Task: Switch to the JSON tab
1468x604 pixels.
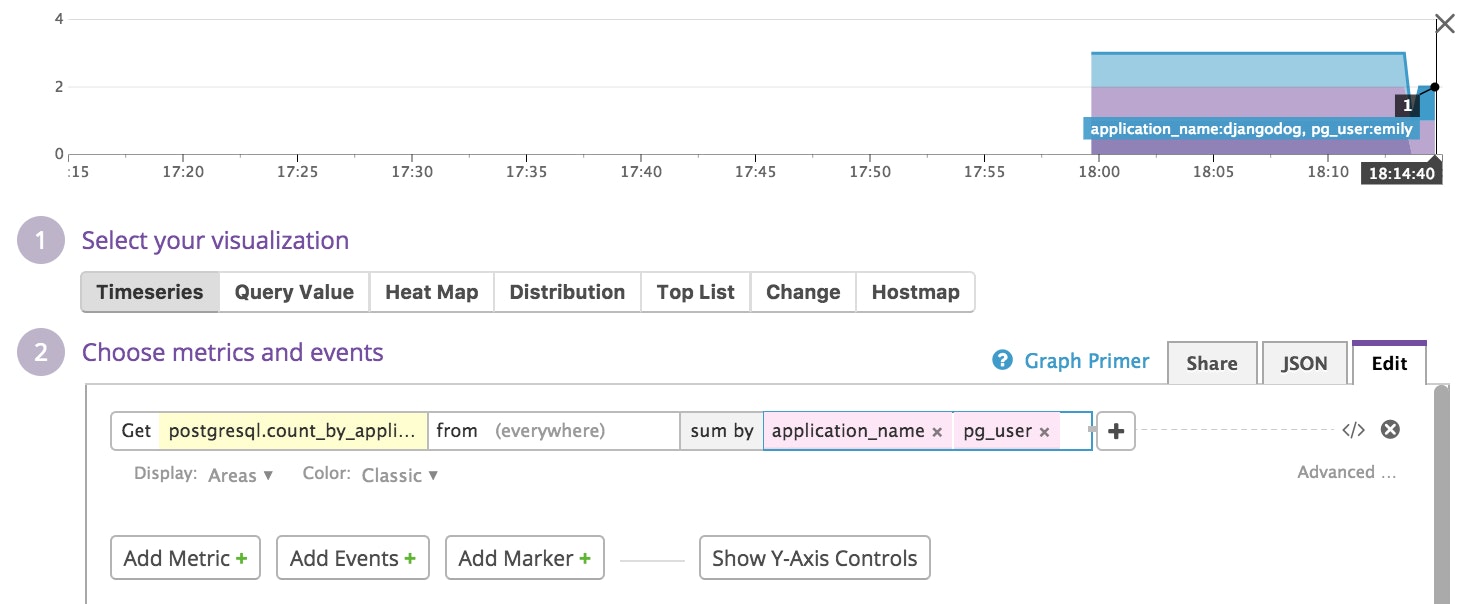Action: pos(1304,364)
